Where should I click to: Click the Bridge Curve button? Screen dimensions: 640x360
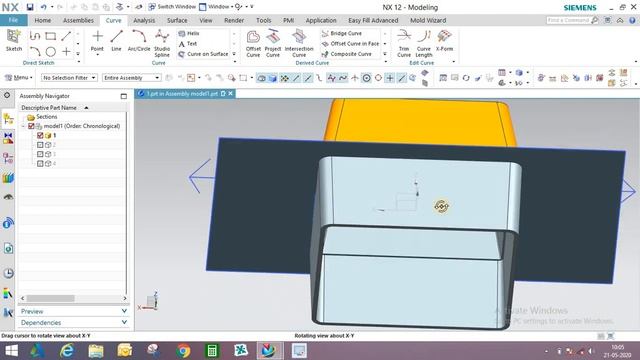pos(342,33)
